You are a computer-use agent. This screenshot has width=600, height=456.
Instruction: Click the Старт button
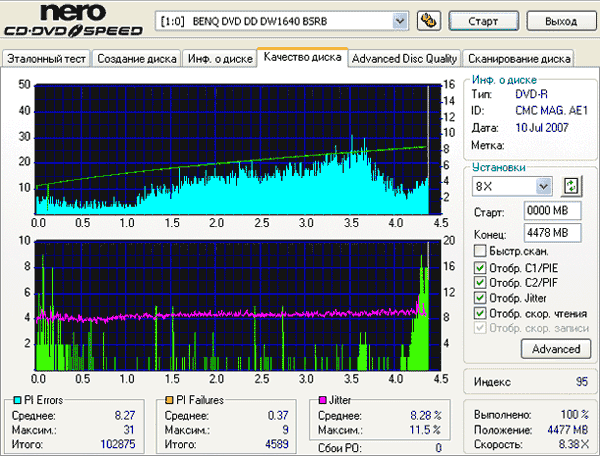click(x=483, y=21)
